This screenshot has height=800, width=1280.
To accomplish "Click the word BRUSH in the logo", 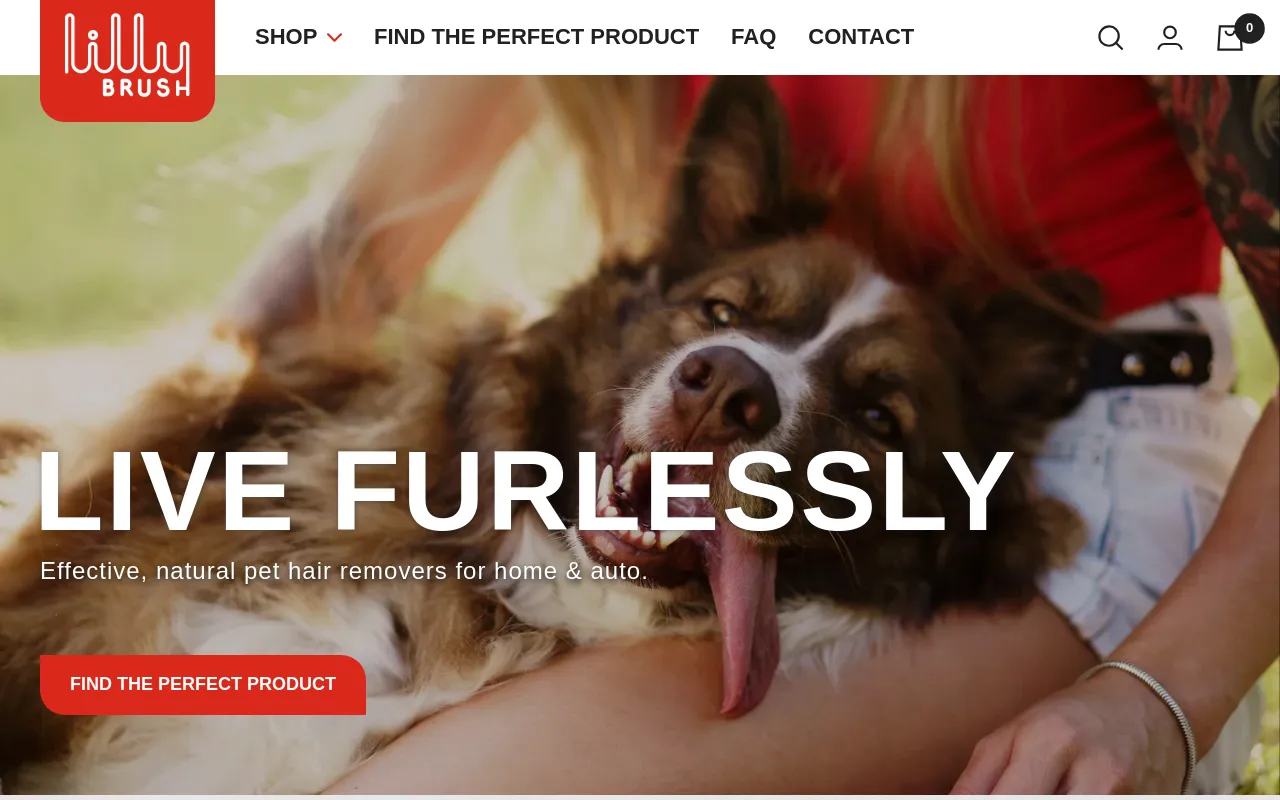I will pyautogui.click(x=146, y=87).
